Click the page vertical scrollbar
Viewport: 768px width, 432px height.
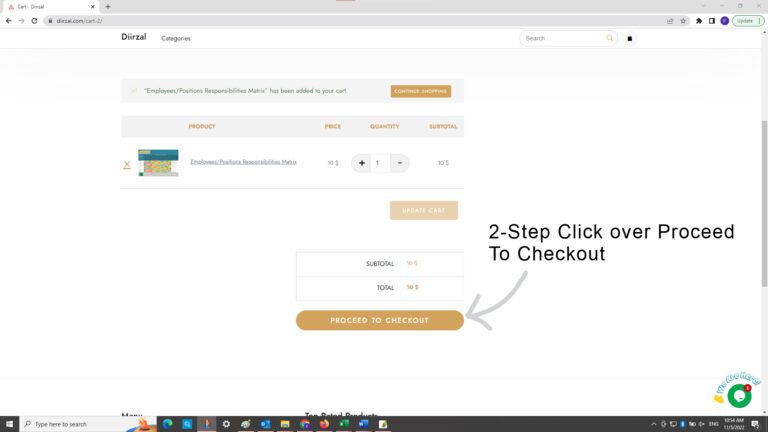point(764,203)
